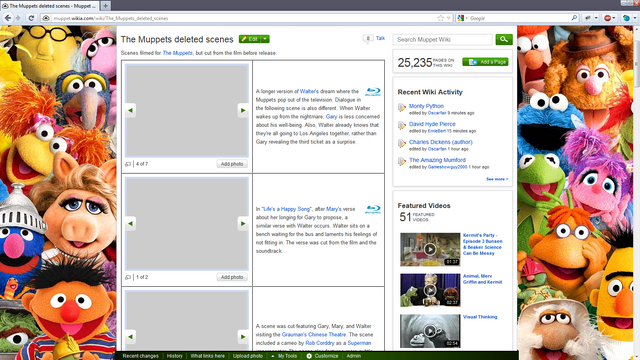Bookmark this page with the star icon
This screenshot has height=360, width=640.
440,18
